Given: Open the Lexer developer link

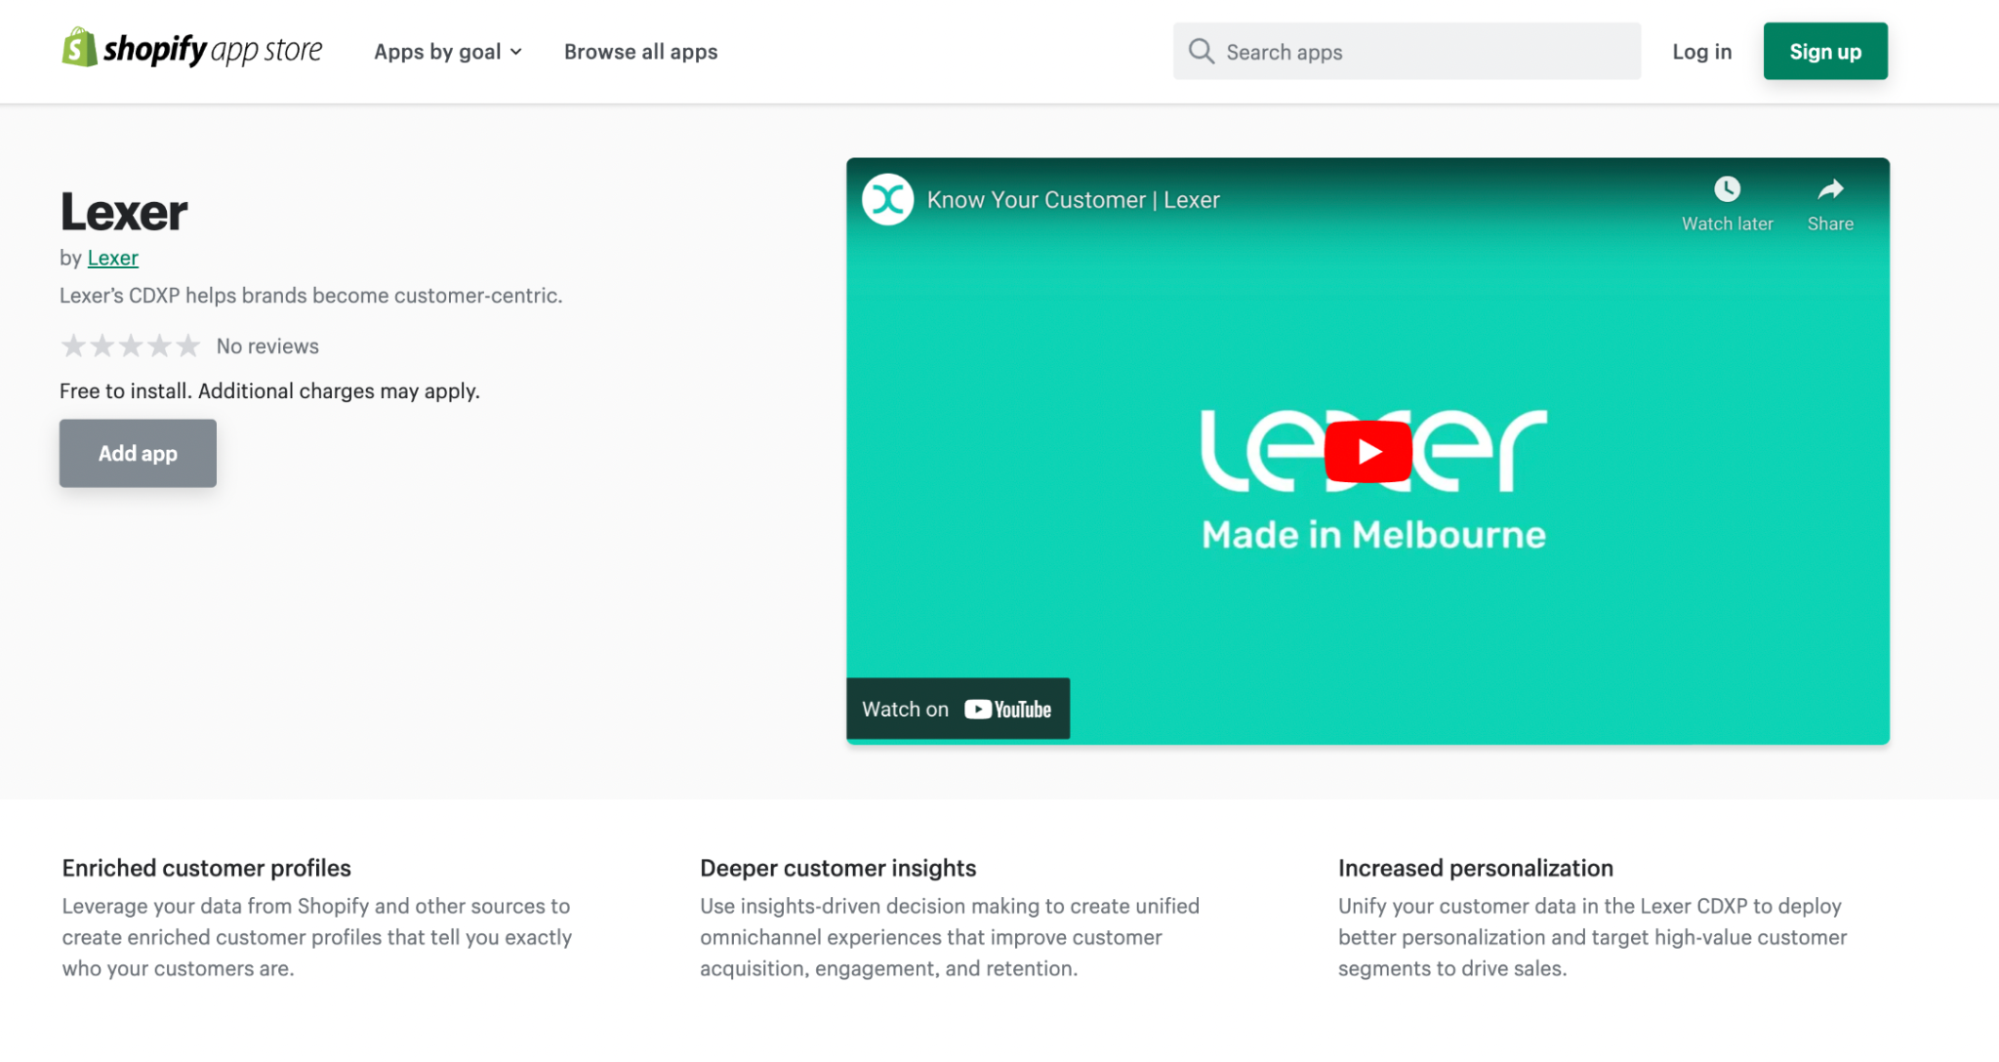Looking at the screenshot, I should pos(113,258).
